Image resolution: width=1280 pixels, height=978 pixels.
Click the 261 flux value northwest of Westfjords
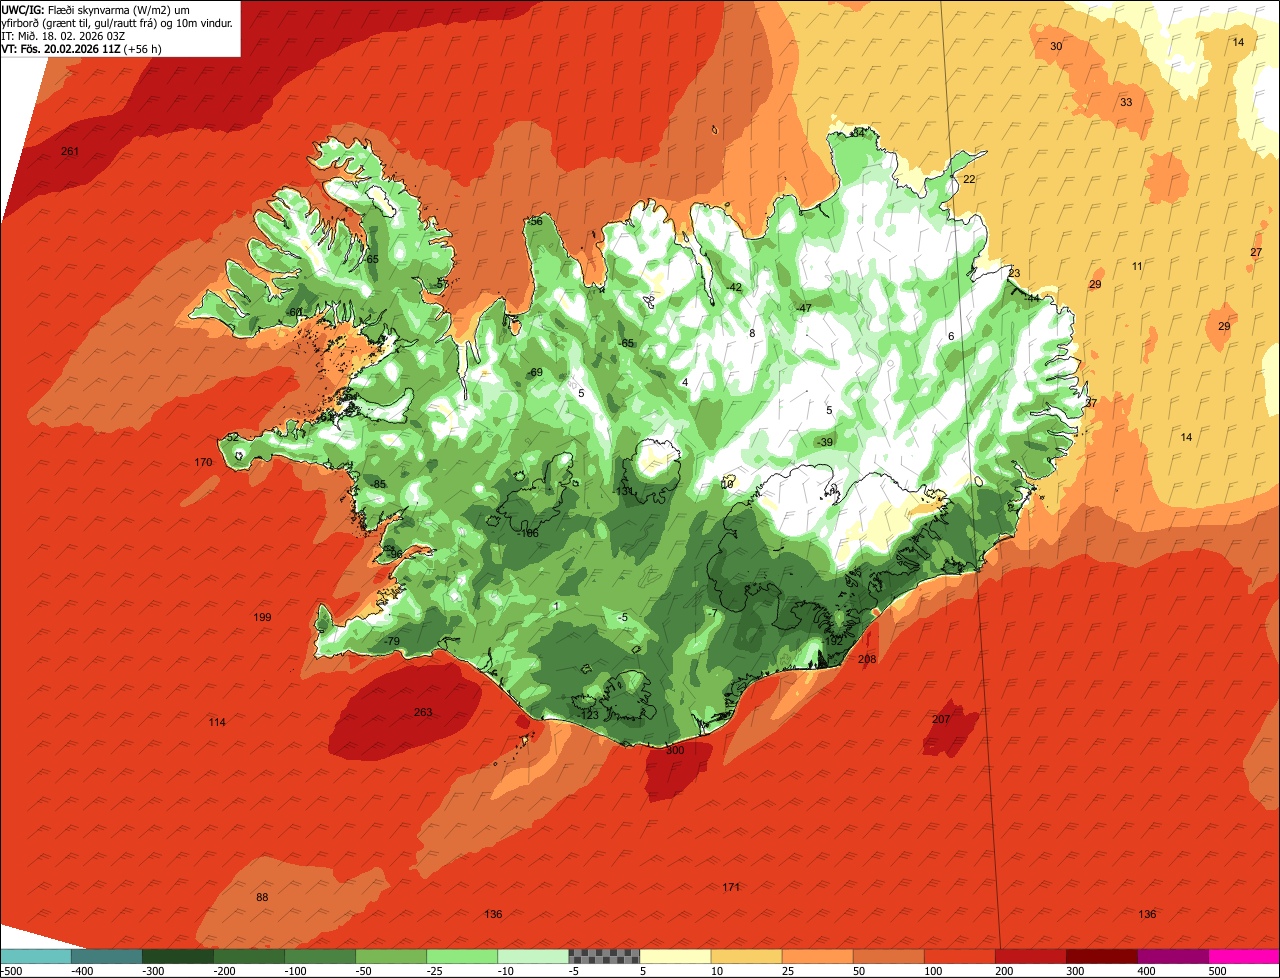pyautogui.click(x=70, y=152)
